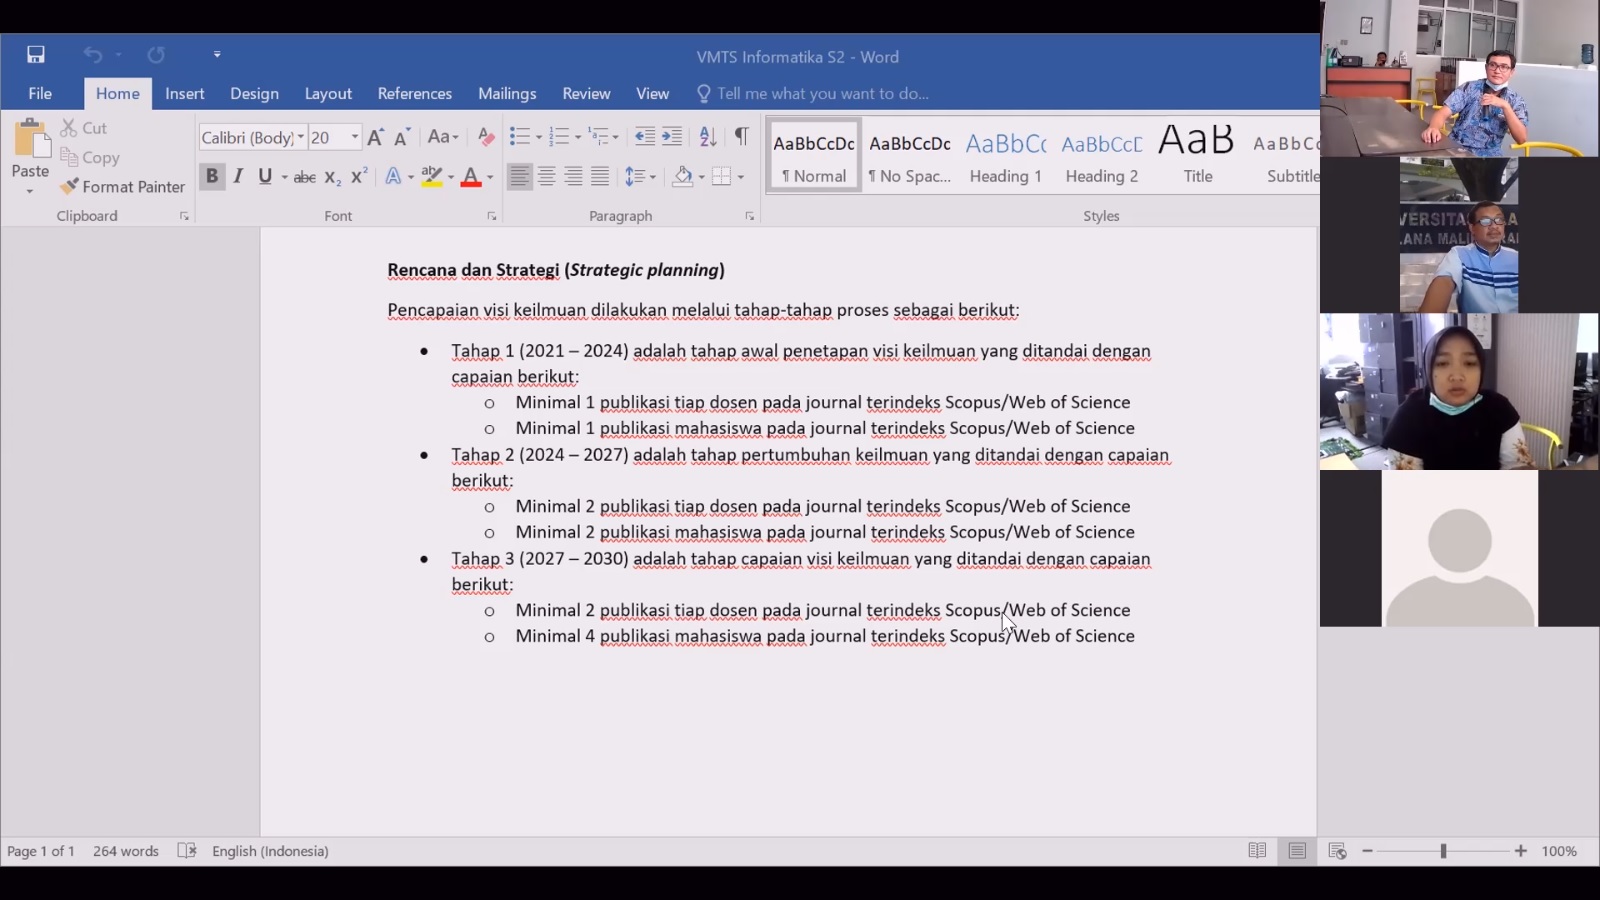Click the Sort paragraph icon

[708, 137]
